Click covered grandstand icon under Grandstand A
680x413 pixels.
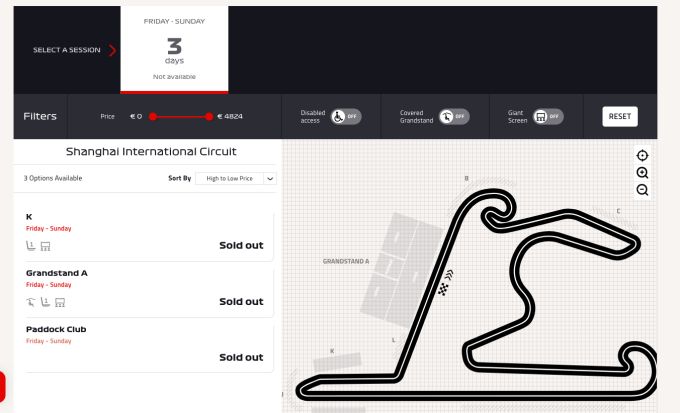coord(31,302)
